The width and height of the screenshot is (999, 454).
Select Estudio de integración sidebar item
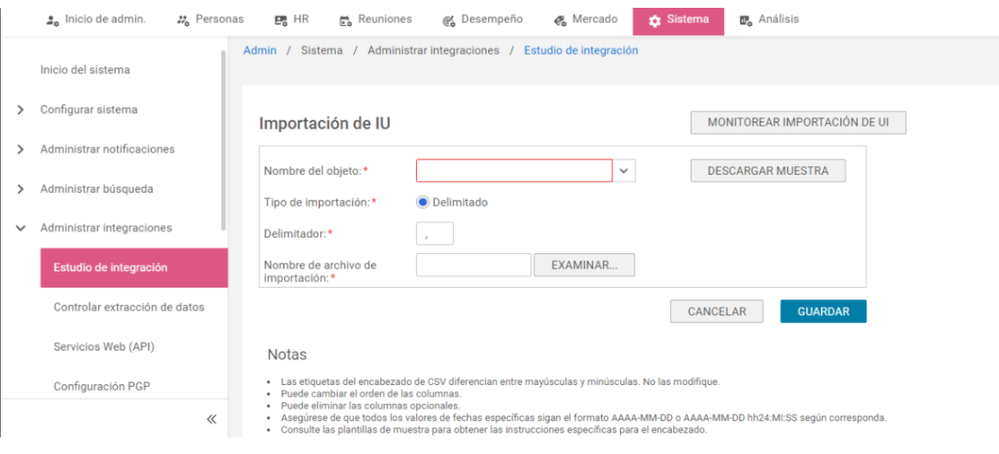click(134, 268)
